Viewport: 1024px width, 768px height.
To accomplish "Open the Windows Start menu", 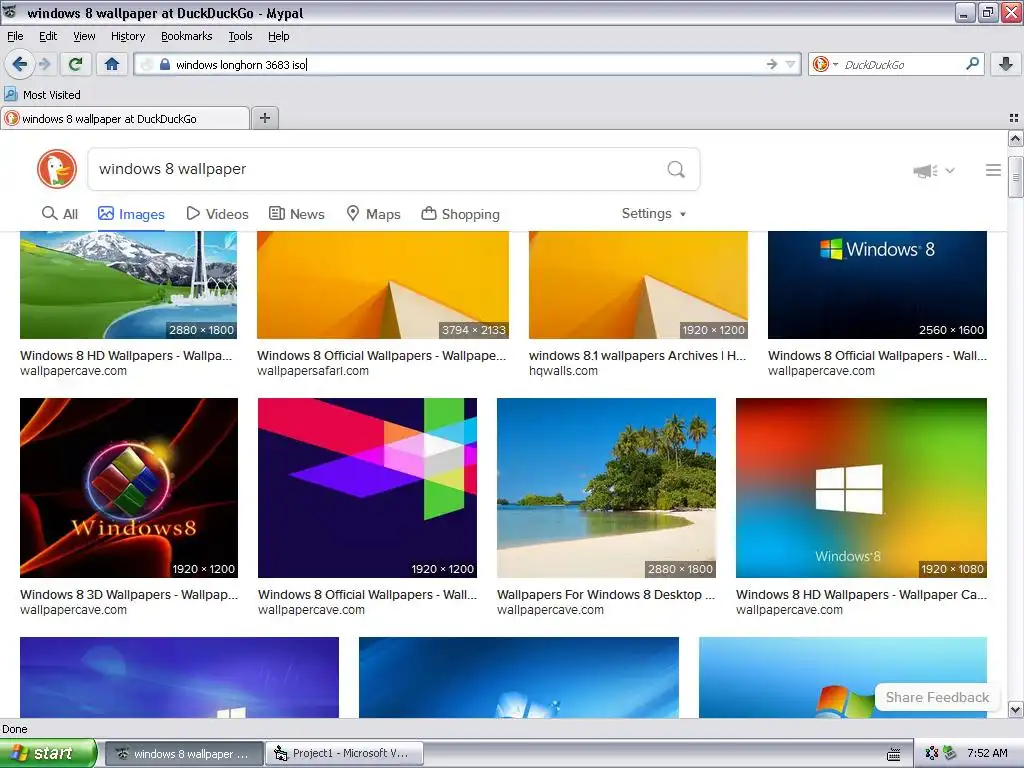I will (48, 753).
